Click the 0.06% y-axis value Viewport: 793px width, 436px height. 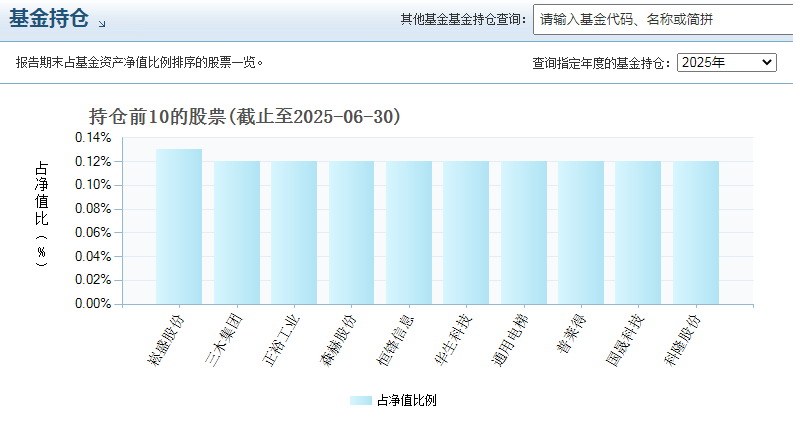point(93,232)
